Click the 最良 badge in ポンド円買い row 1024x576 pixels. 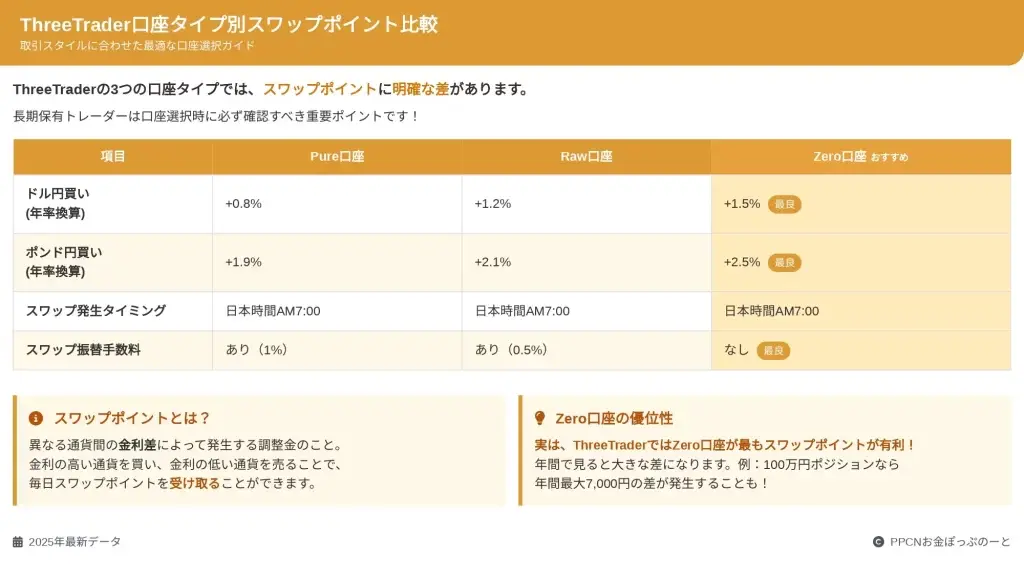click(x=785, y=262)
